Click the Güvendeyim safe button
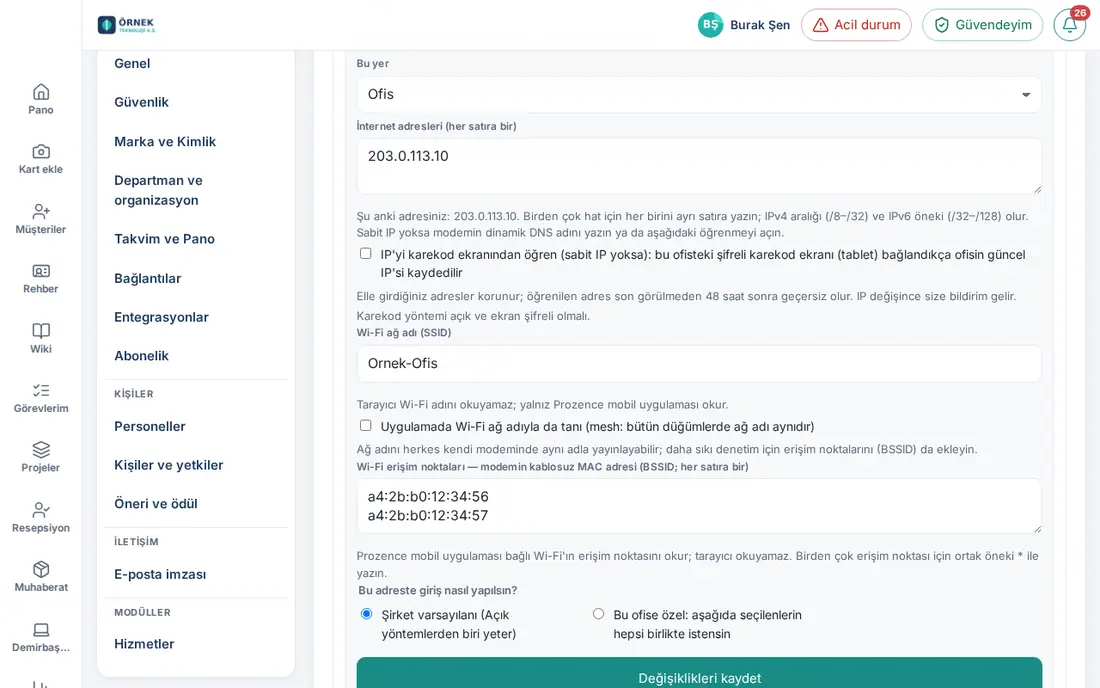 click(982, 25)
